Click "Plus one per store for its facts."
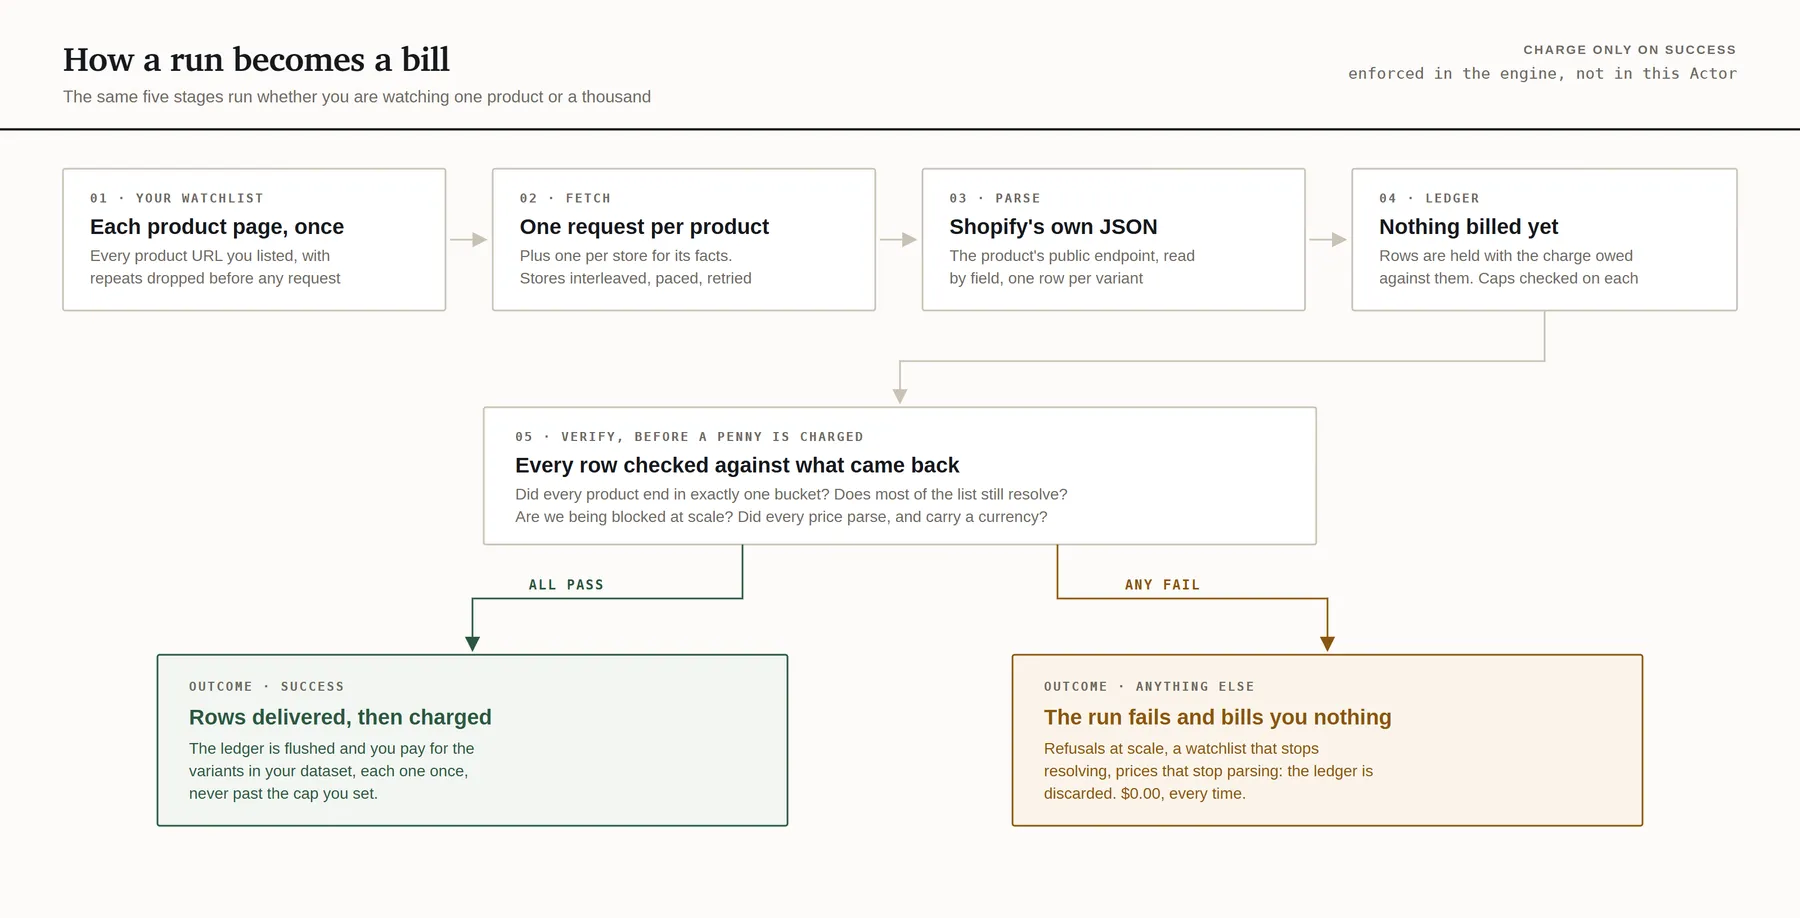 point(626,256)
